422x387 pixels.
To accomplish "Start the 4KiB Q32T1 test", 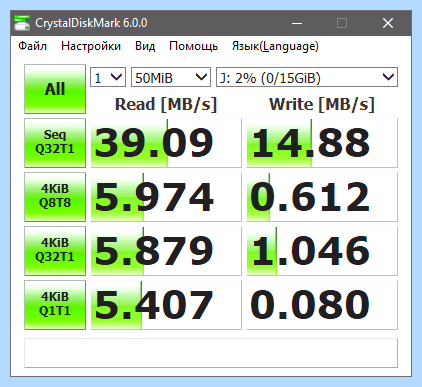I will click(x=55, y=251).
